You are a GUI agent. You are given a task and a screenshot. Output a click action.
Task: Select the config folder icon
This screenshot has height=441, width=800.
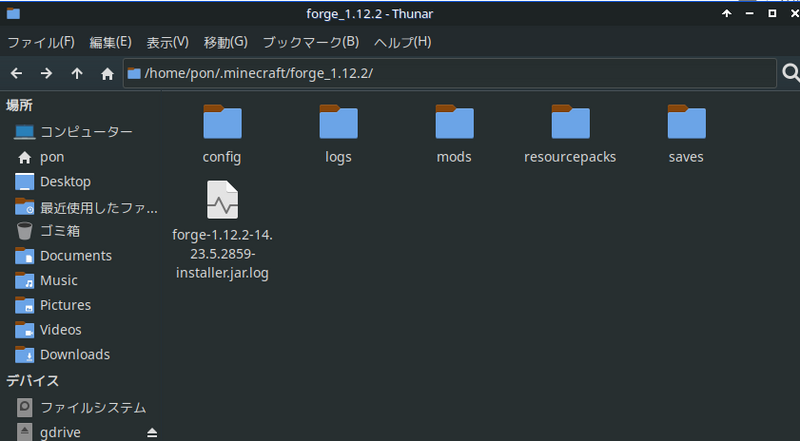(x=222, y=121)
